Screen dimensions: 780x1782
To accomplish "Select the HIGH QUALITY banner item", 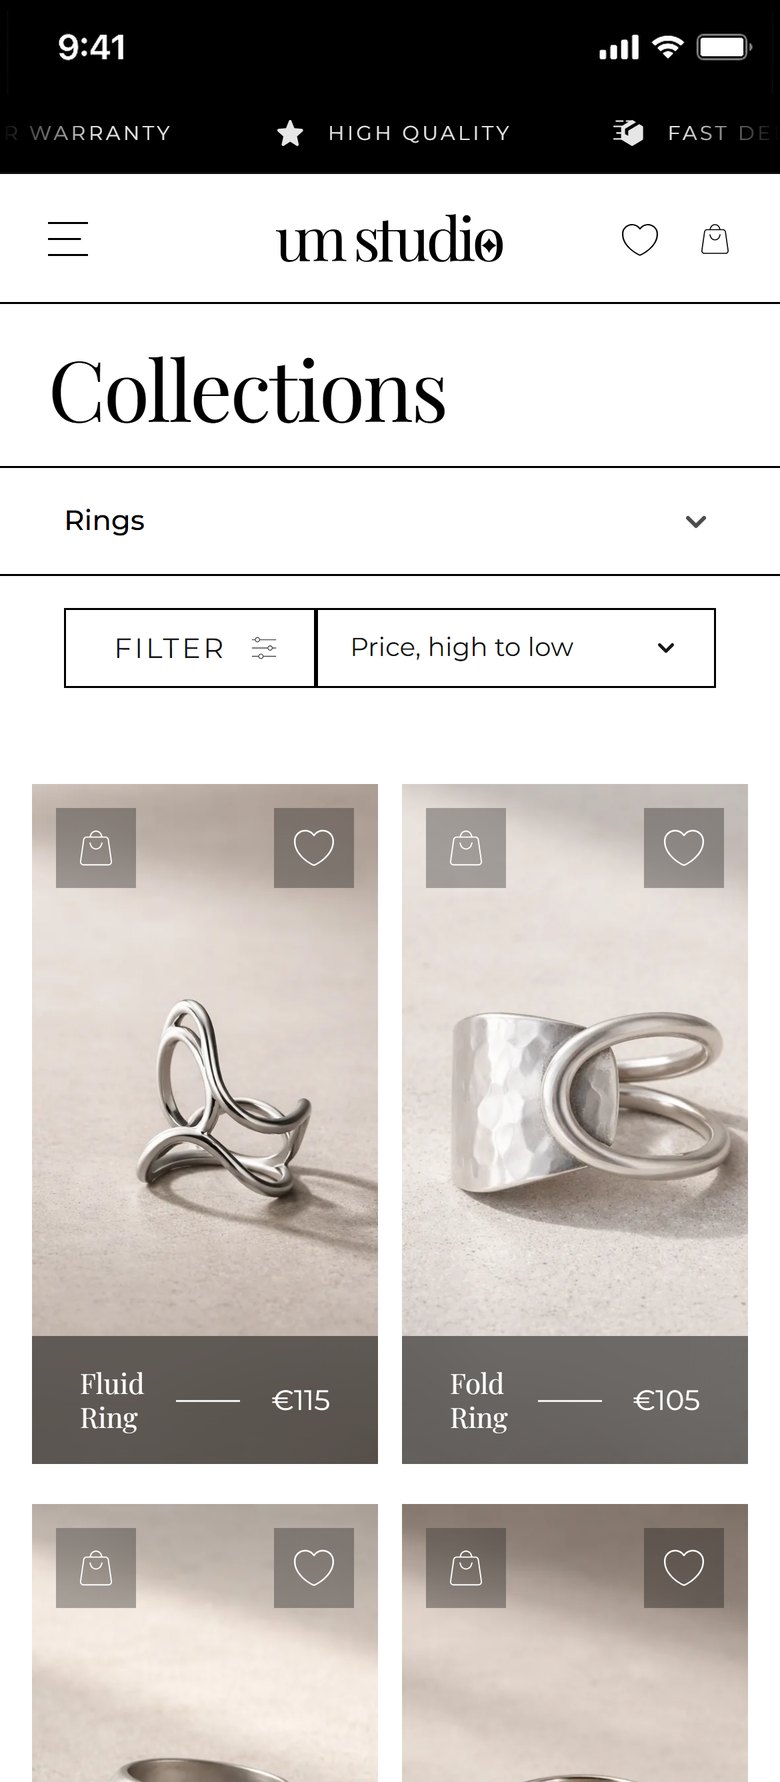I will [x=394, y=133].
